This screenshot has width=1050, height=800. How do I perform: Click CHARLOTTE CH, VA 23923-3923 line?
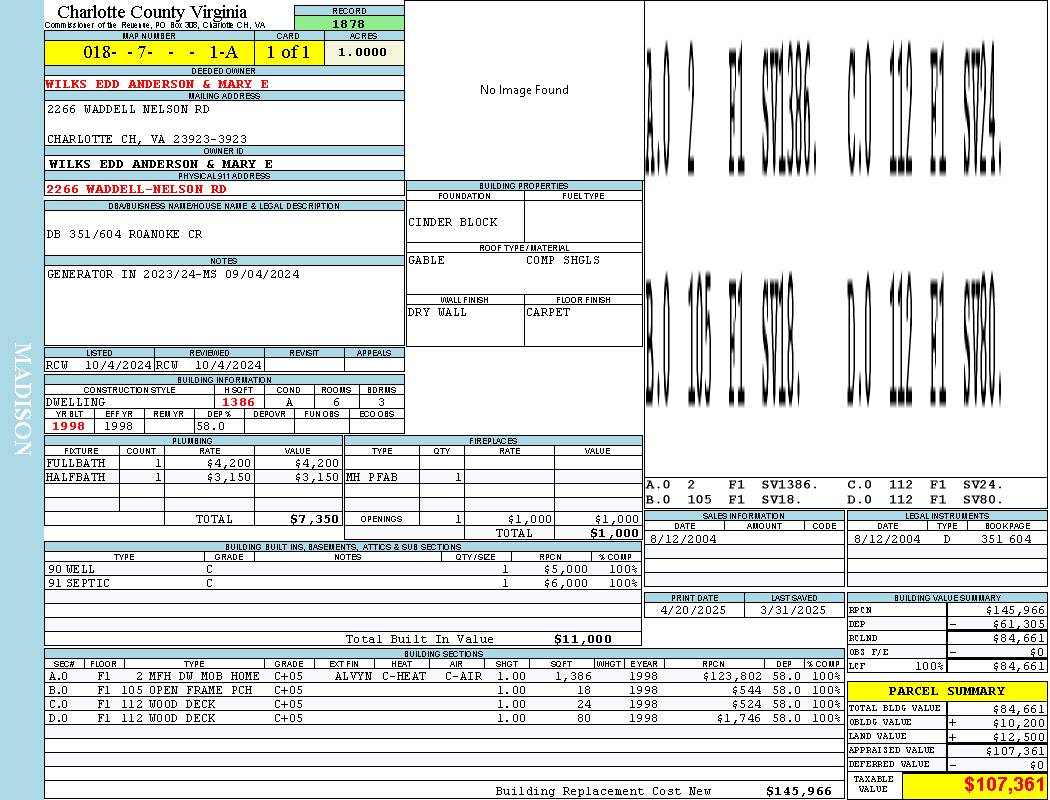(147, 139)
